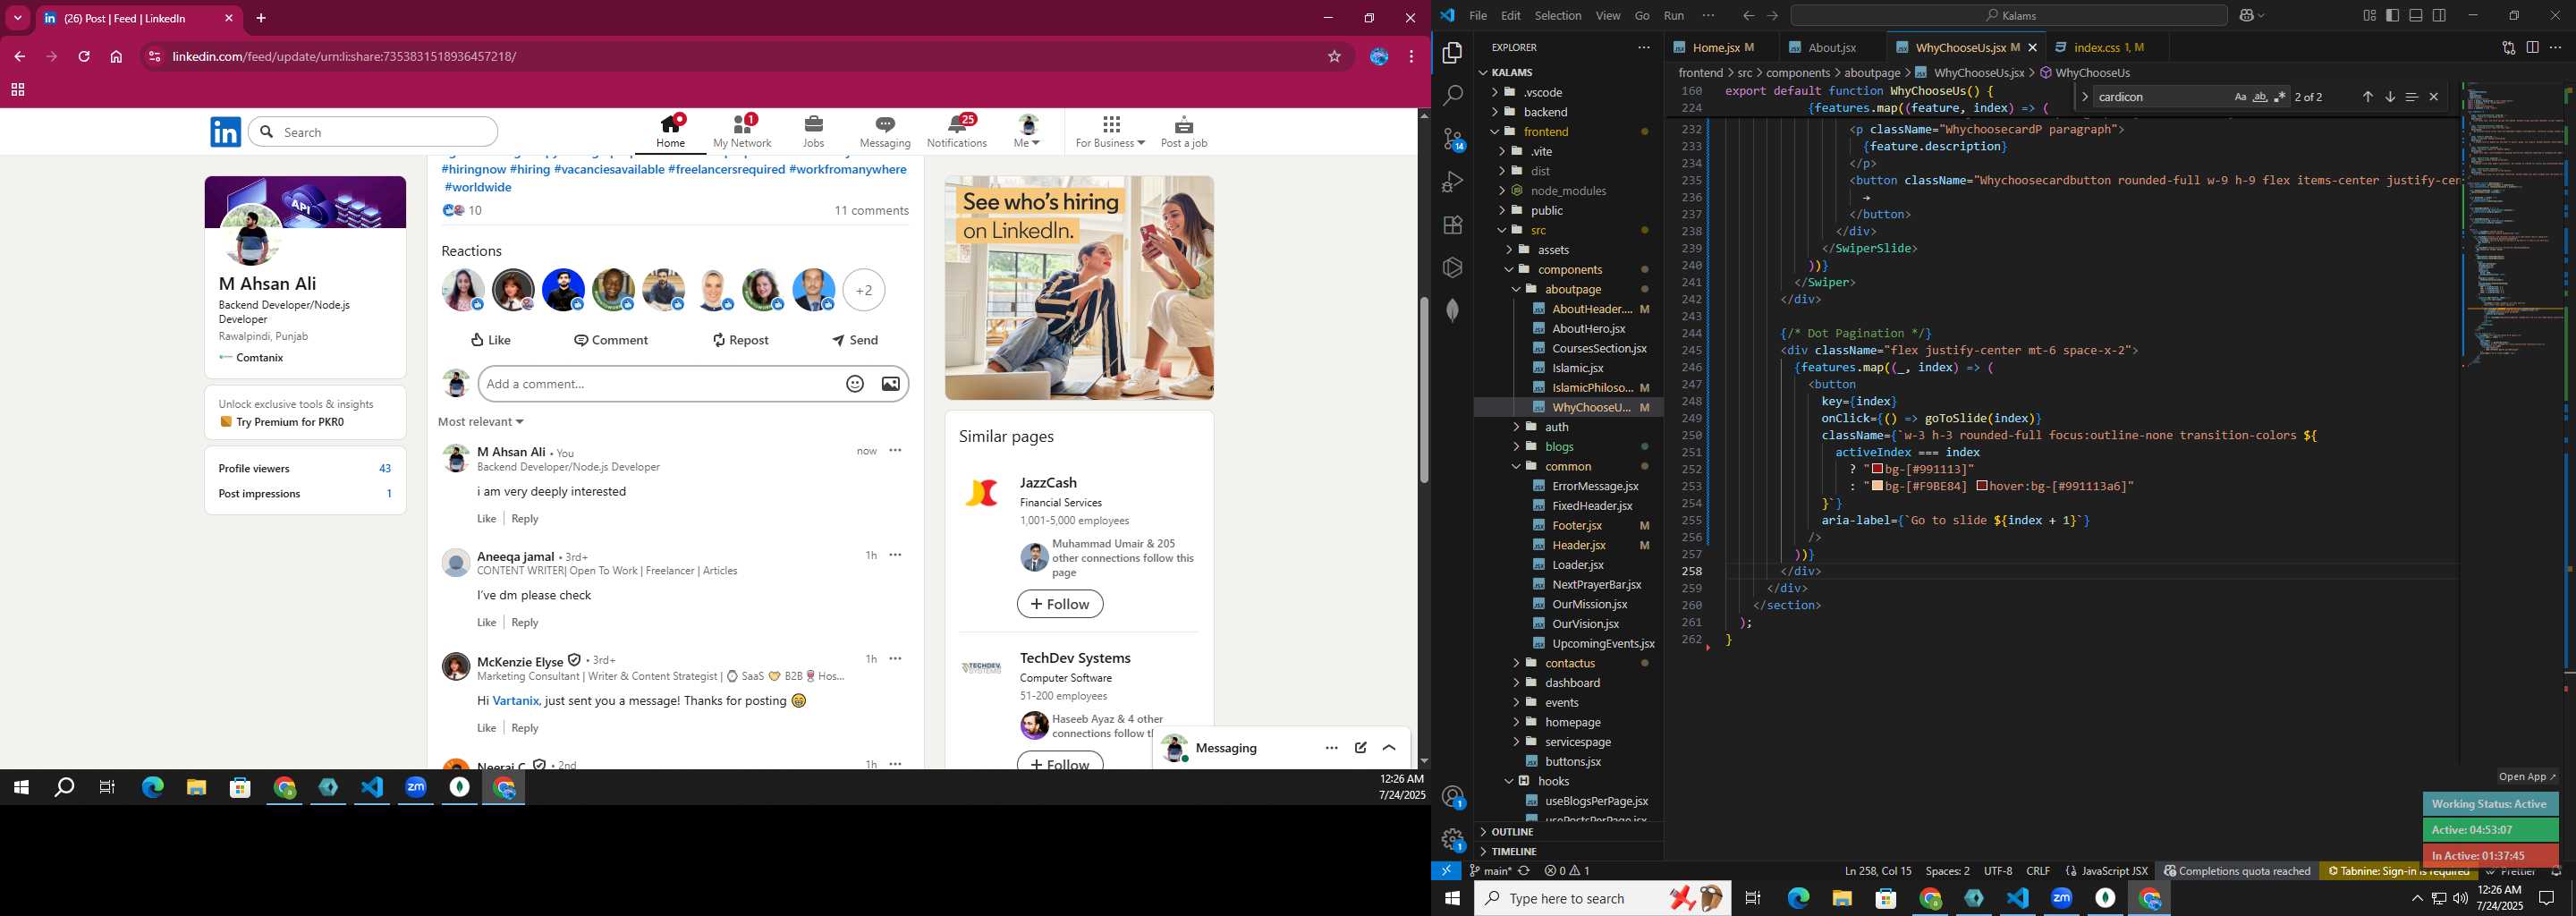Toggle Find in Selection in find widget
This screenshot has width=2576, height=916.
pos(2411,97)
